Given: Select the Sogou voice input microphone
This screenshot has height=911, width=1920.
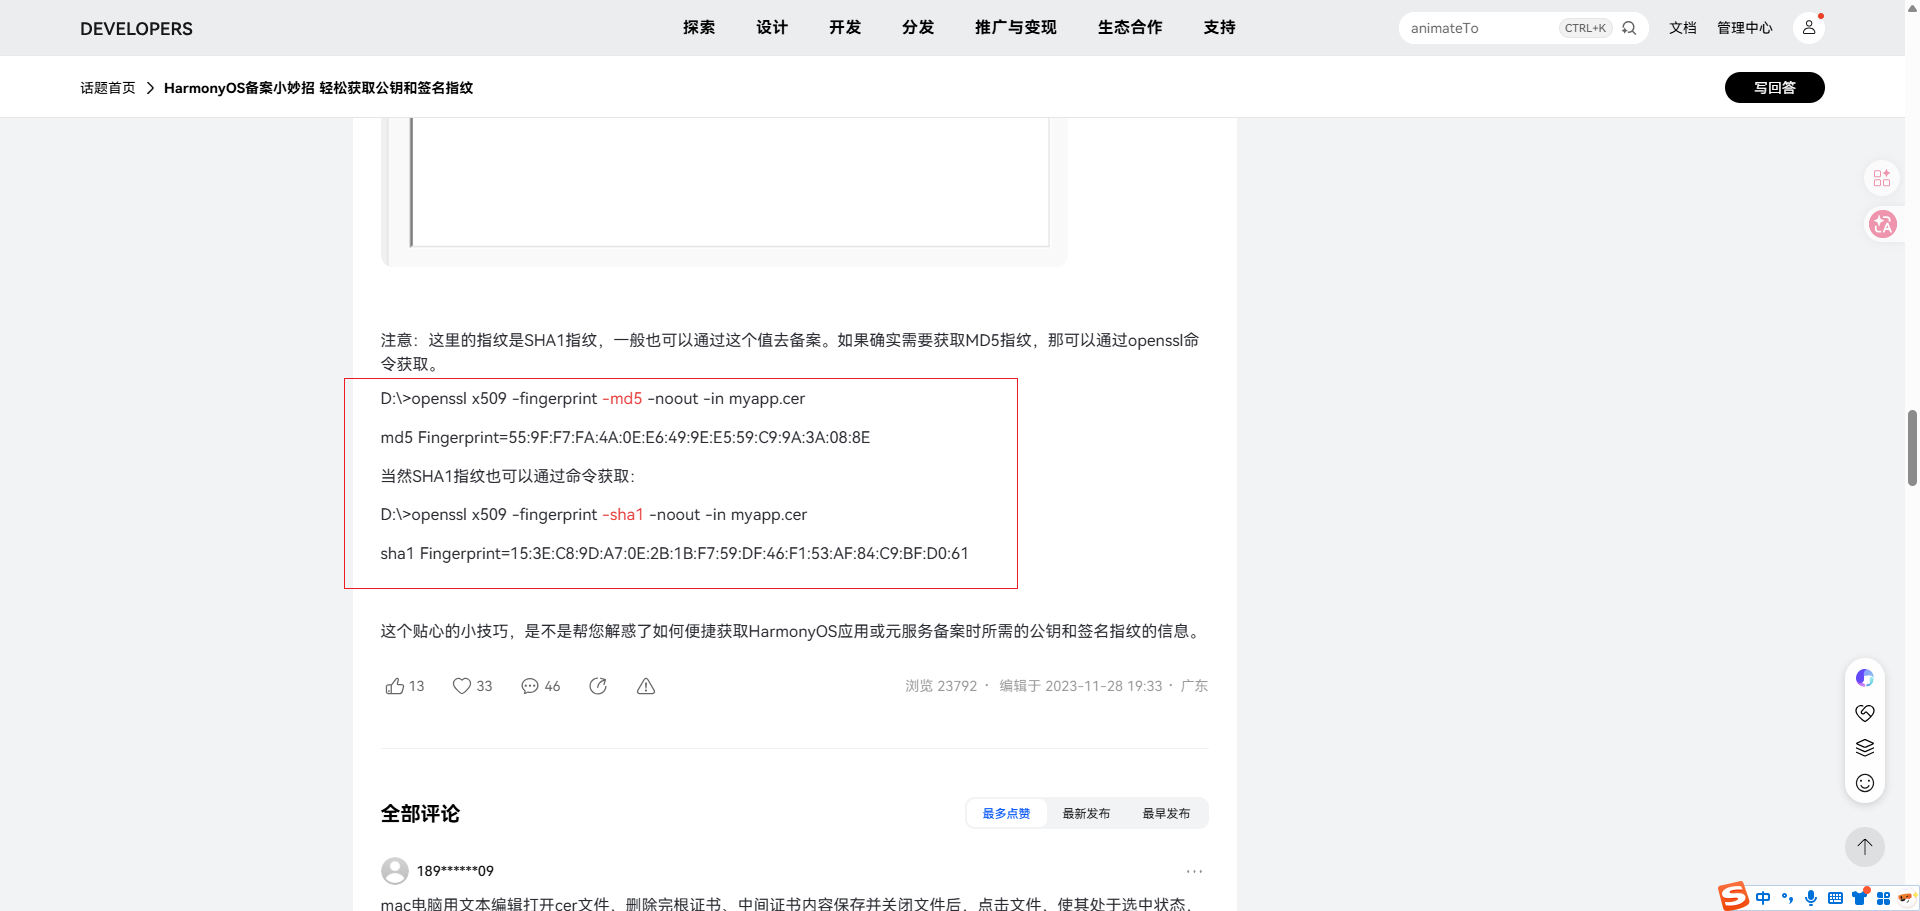Looking at the screenshot, I should (x=1810, y=898).
